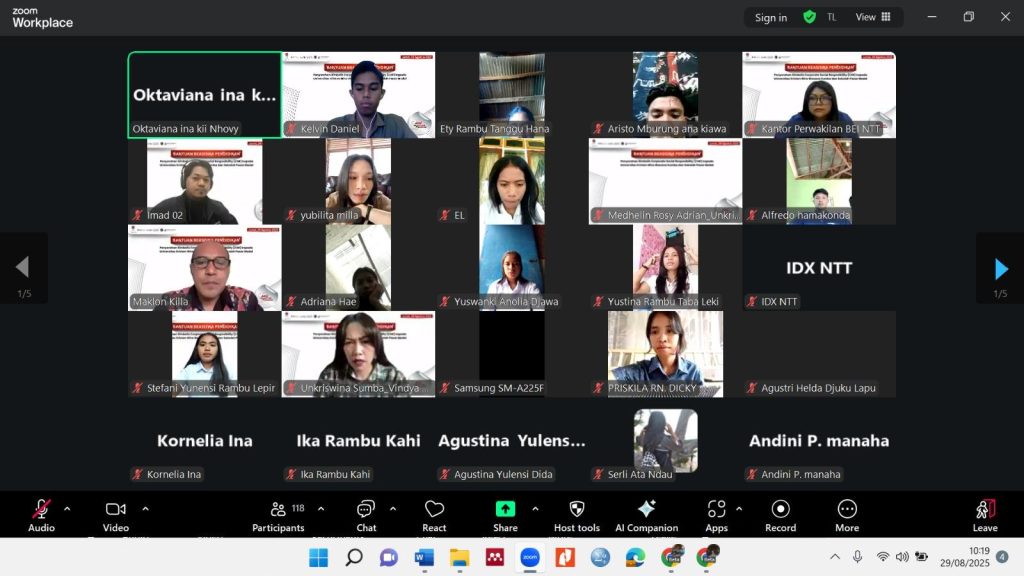Expand the Video settings caret
Image resolution: width=1024 pixels, height=576 pixels.
(x=145, y=508)
